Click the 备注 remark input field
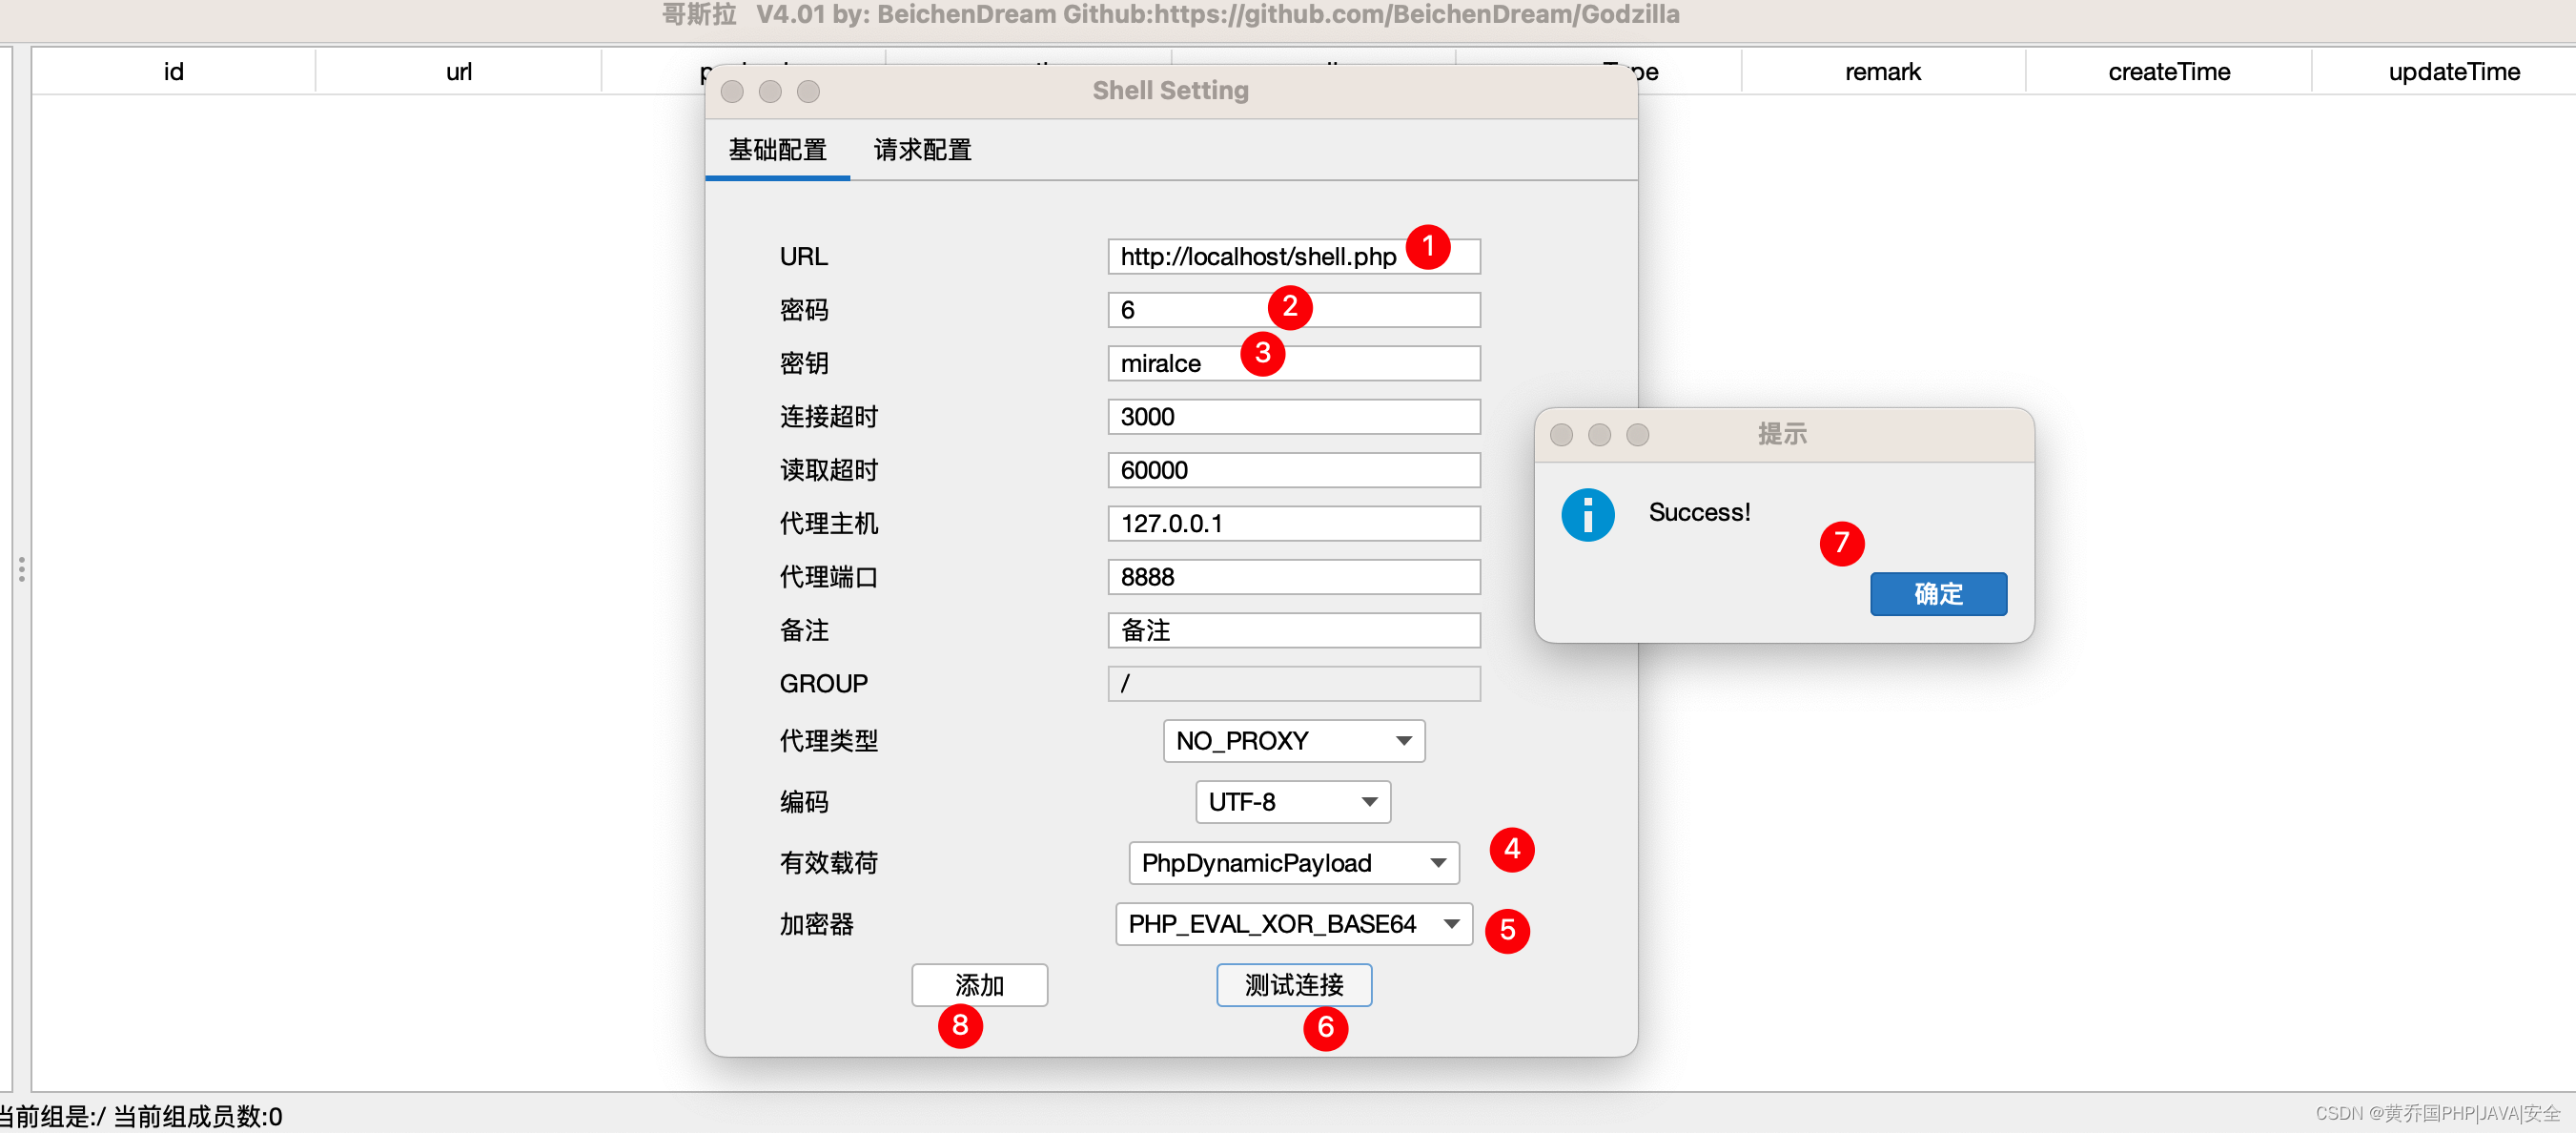This screenshot has height=1133, width=2576. pos(1293,630)
